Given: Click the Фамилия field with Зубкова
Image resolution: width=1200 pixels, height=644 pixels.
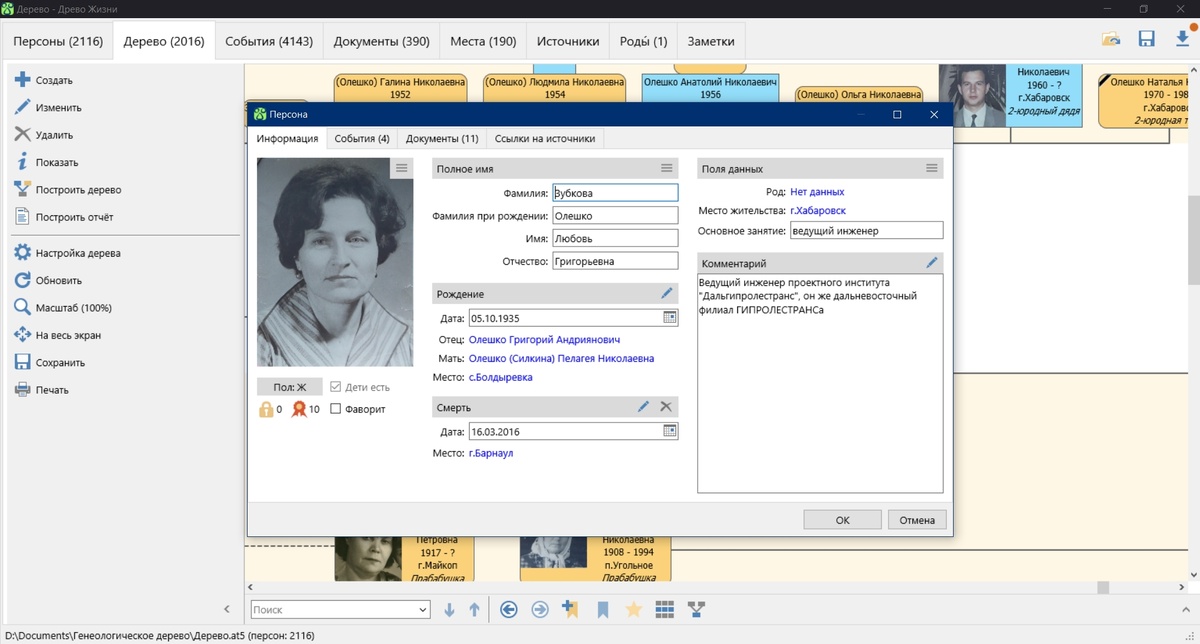Looking at the screenshot, I should pyautogui.click(x=615, y=193).
